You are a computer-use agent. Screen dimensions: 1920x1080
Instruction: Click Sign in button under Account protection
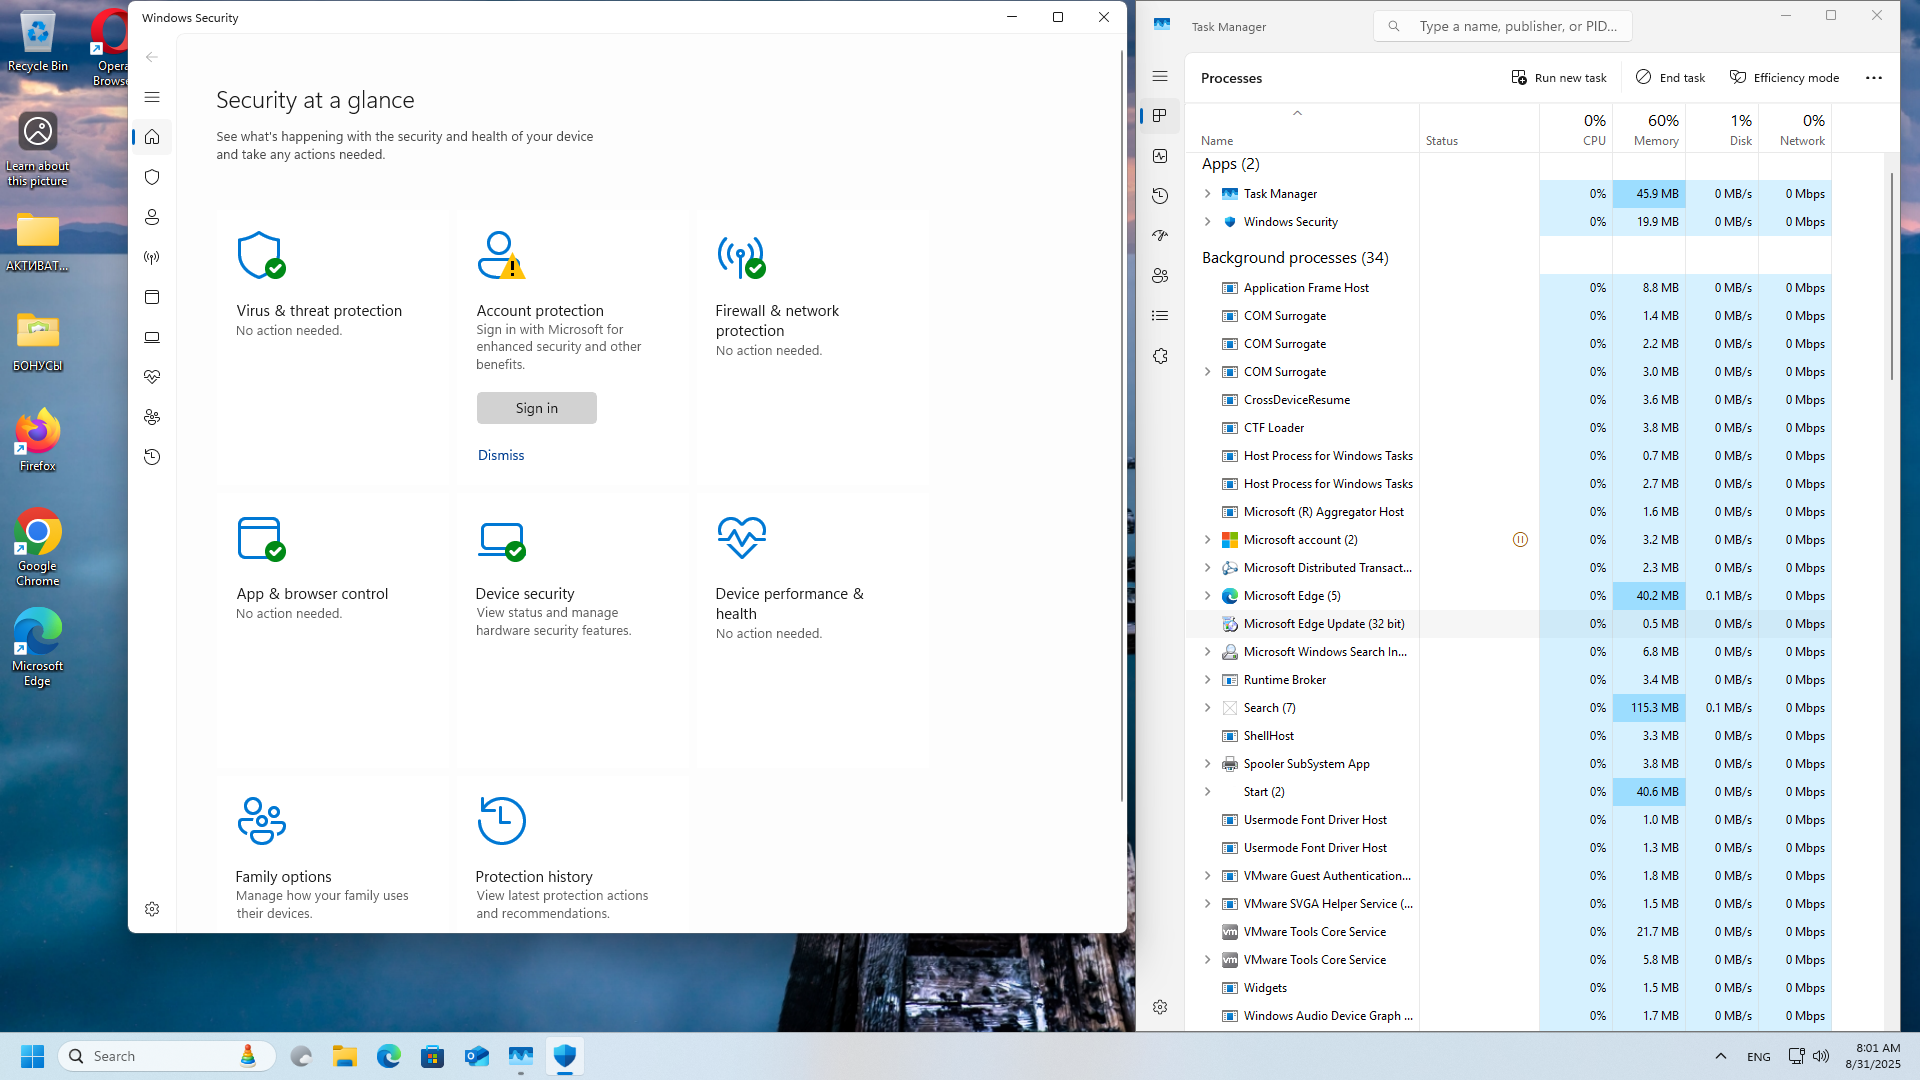coord(537,408)
